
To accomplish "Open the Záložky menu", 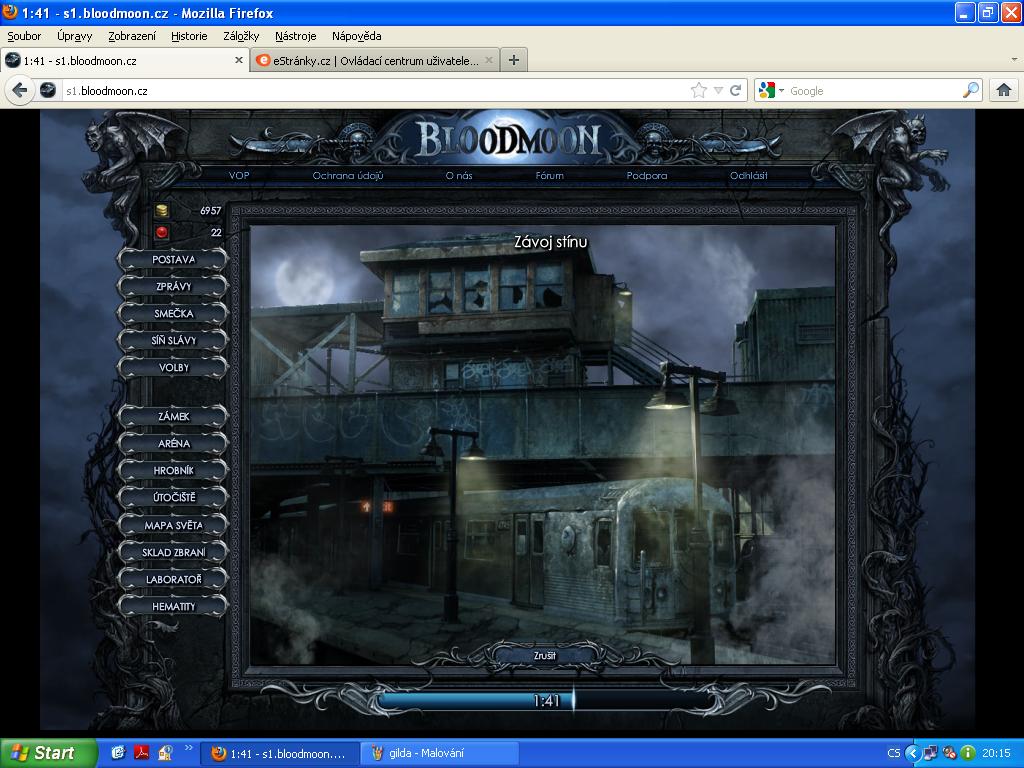I will (241, 36).
